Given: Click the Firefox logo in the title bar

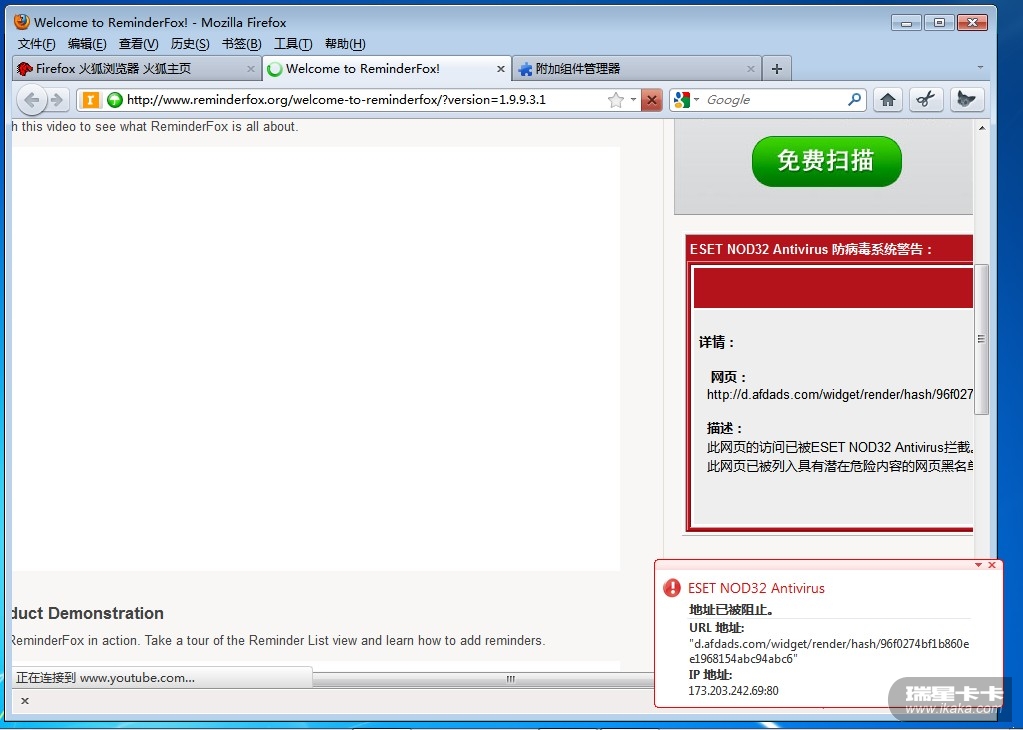Looking at the screenshot, I should (x=22, y=22).
